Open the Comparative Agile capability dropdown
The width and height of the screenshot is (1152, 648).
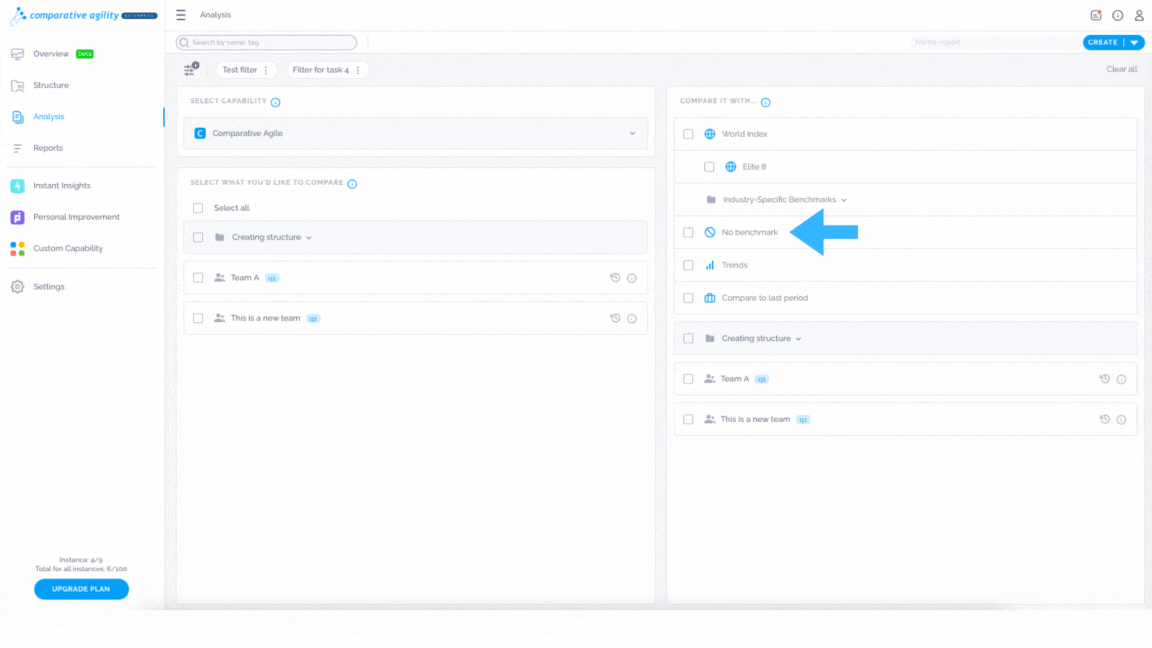pos(416,133)
